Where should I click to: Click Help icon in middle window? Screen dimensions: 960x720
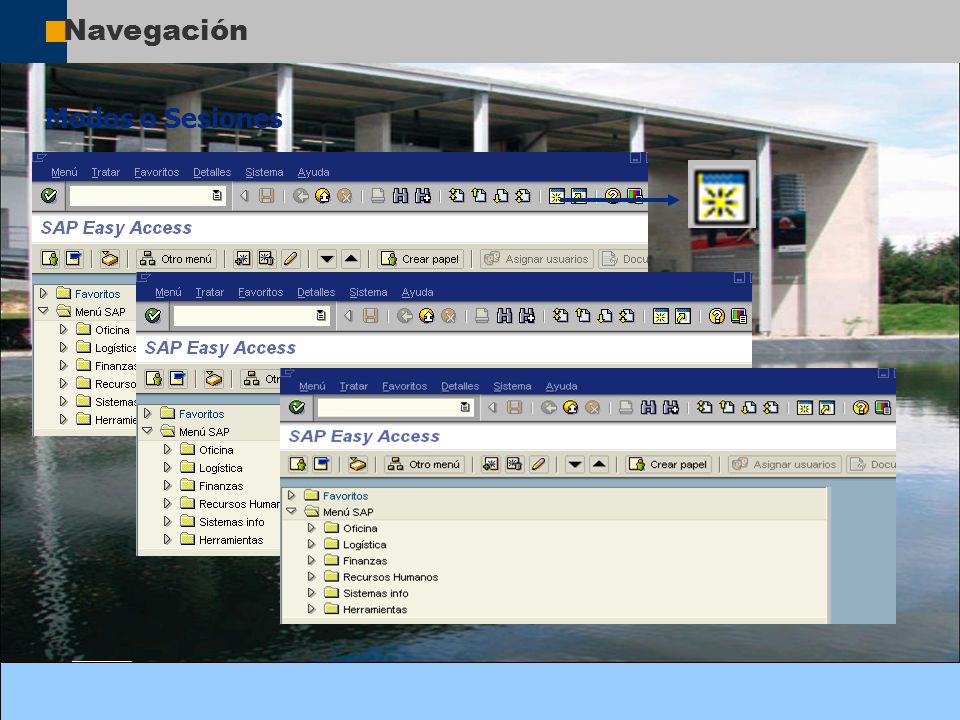[716, 316]
